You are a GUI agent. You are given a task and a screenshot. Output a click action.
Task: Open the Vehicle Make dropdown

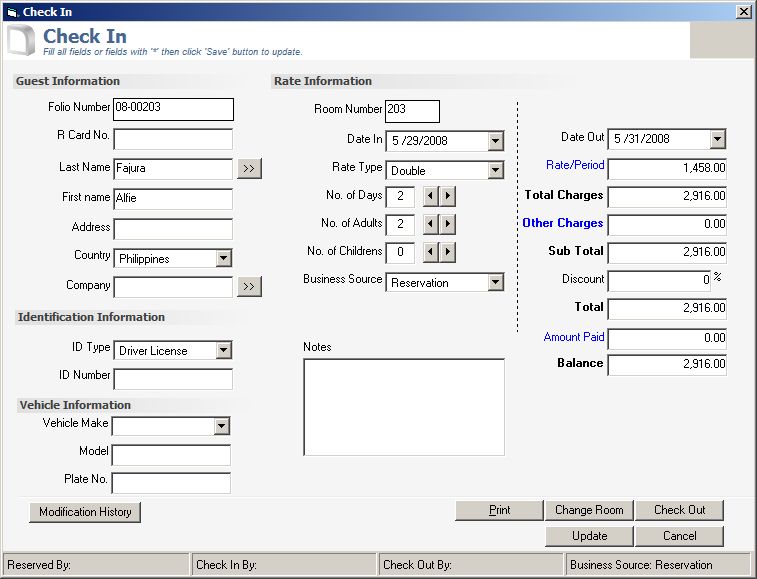point(221,427)
